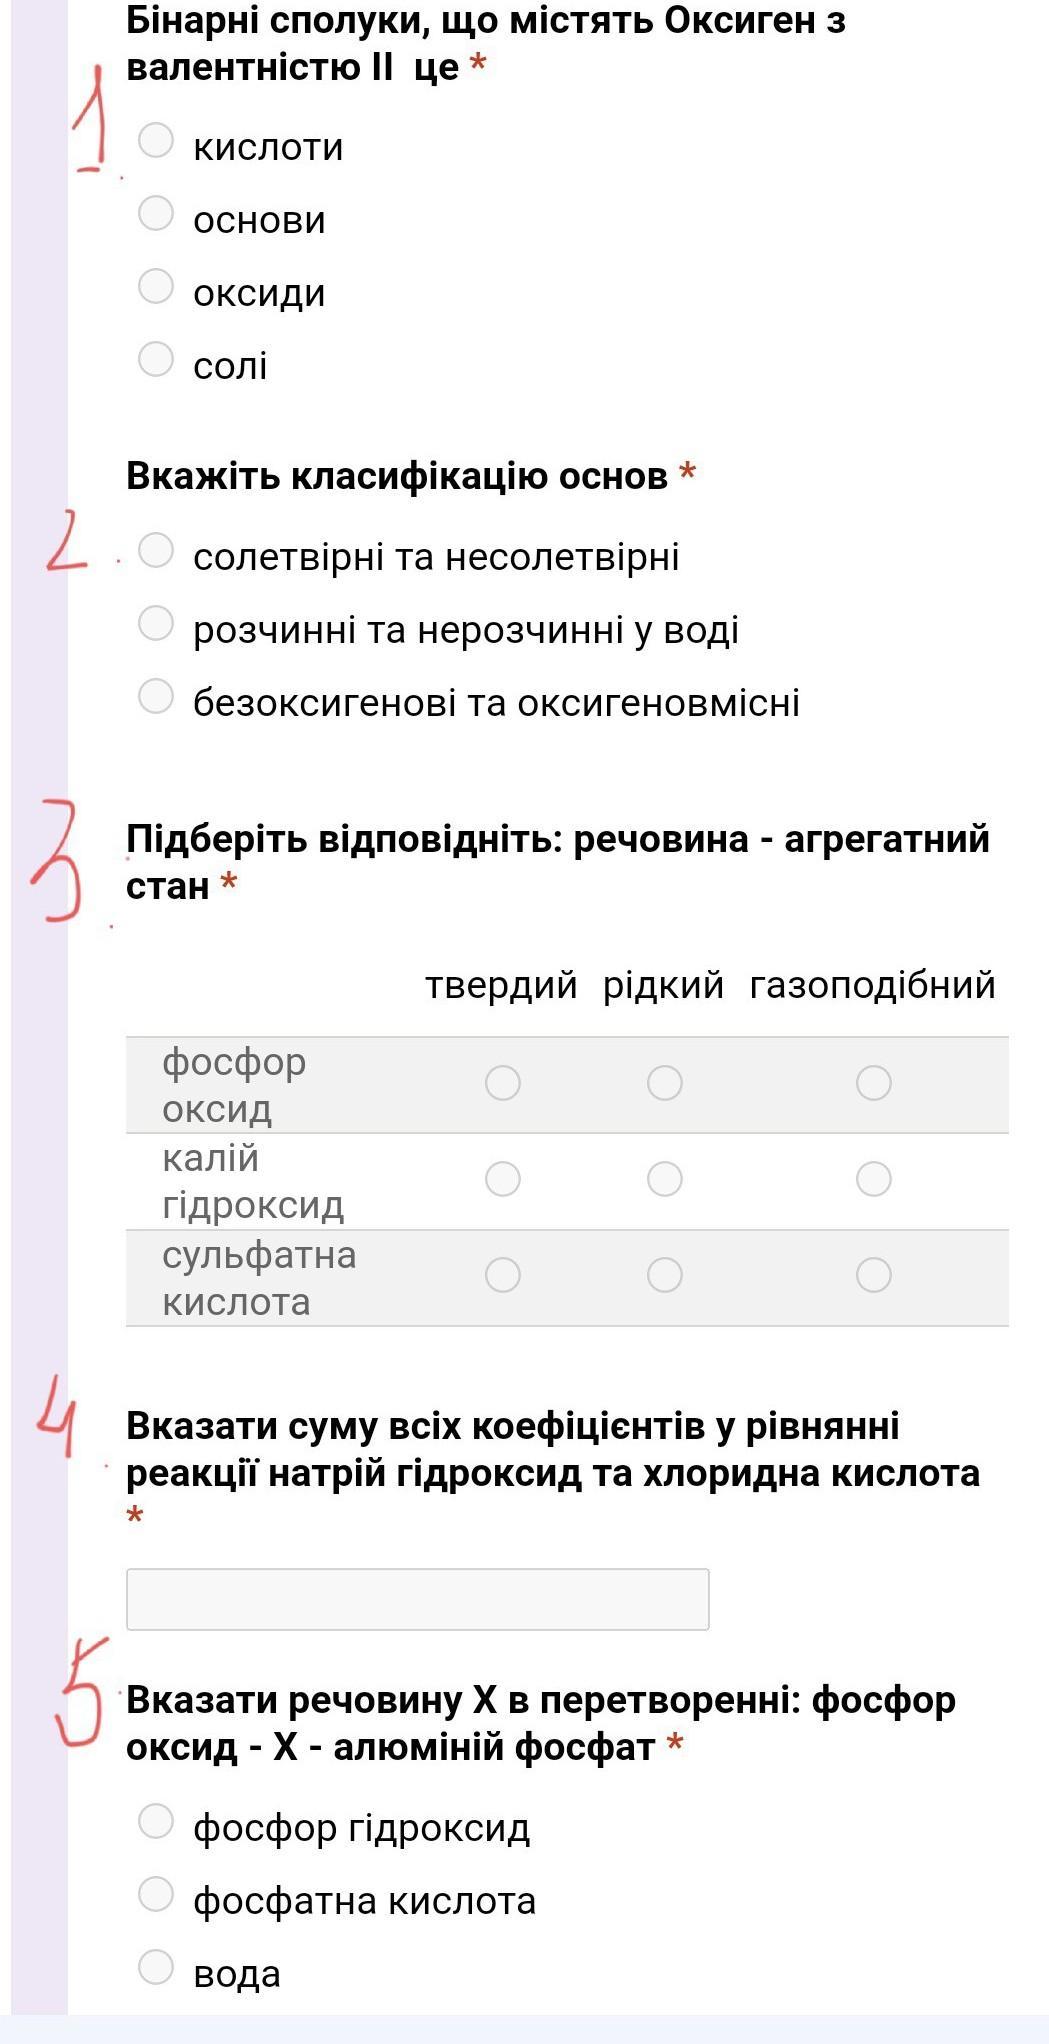Select 'вода' as substance X
The image size is (1049, 2044).
point(156,1967)
